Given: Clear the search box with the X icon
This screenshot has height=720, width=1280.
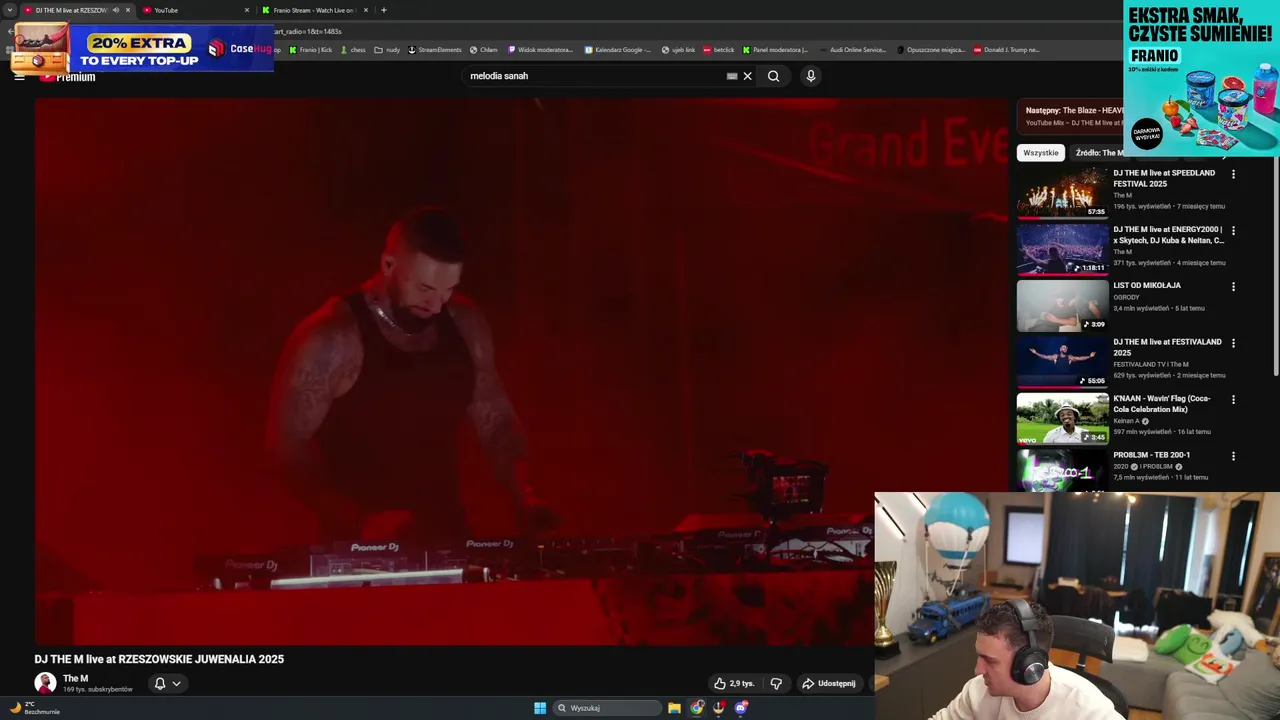Looking at the screenshot, I should click(747, 76).
